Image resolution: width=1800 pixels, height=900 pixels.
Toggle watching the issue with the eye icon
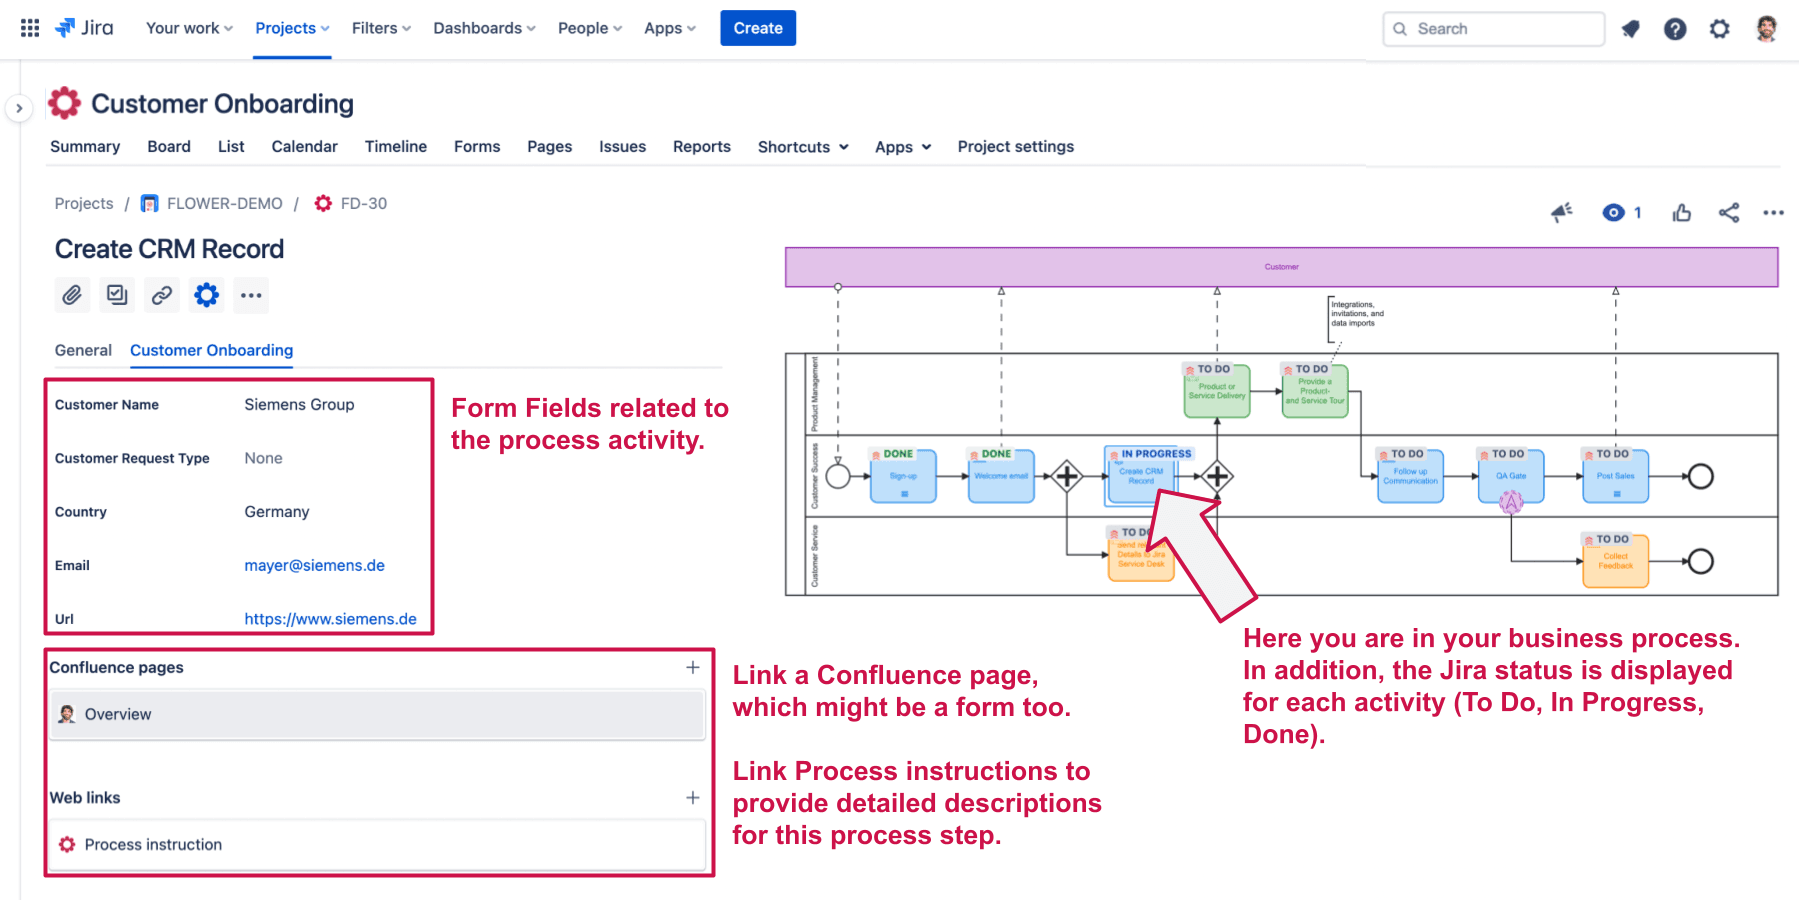coord(1612,212)
